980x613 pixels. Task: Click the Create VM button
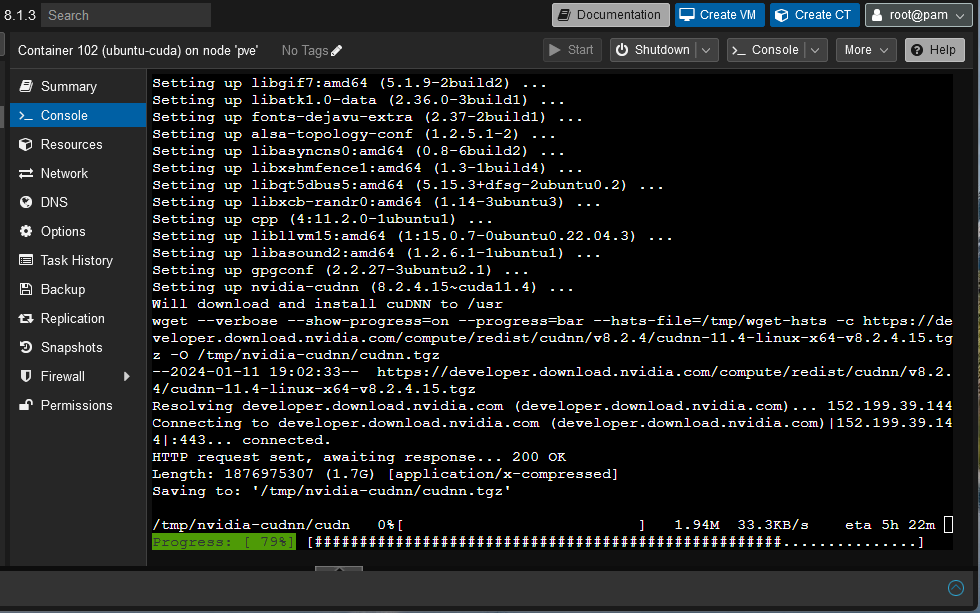pos(719,15)
